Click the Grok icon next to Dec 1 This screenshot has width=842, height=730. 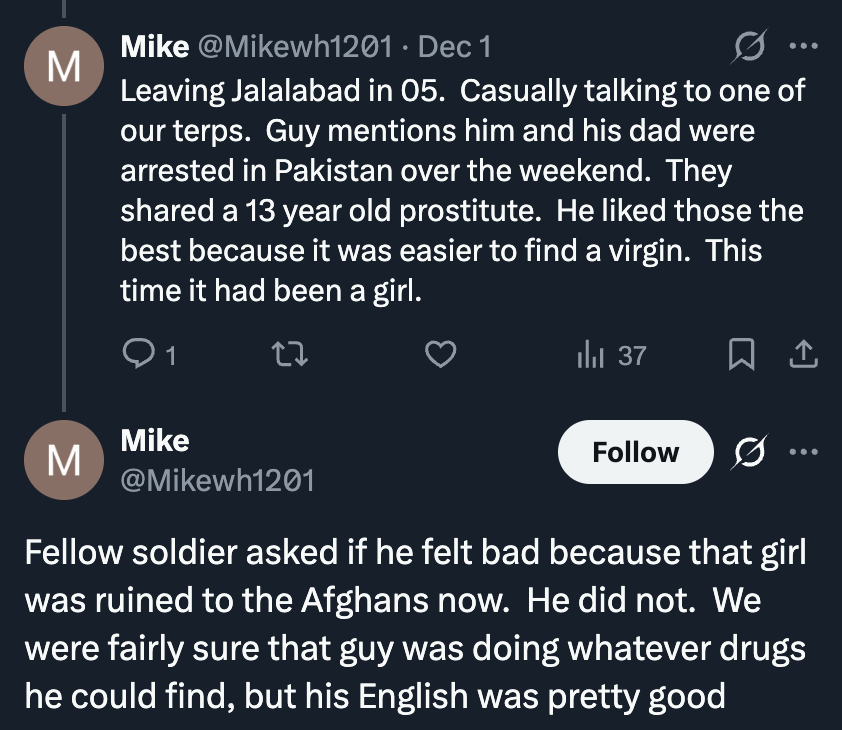pyautogui.click(x=751, y=47)
